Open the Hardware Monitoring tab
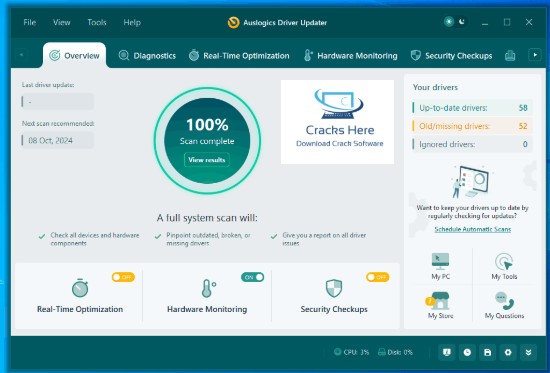 point(350,55)
